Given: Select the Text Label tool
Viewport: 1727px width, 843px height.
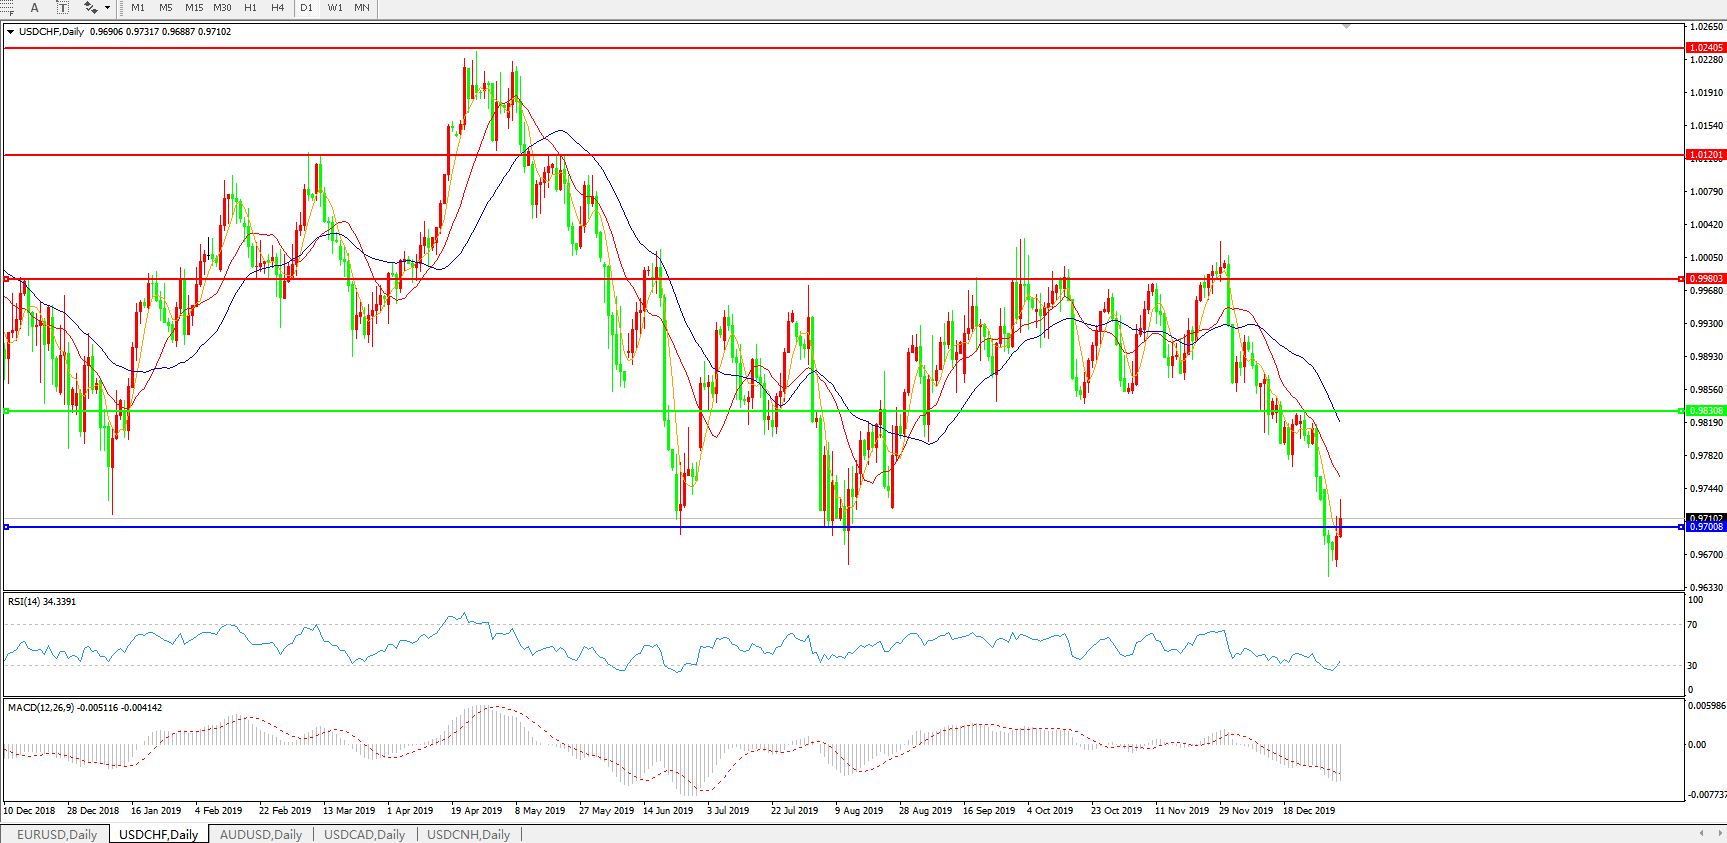Looking at the screenshot, I should [62, 8].
